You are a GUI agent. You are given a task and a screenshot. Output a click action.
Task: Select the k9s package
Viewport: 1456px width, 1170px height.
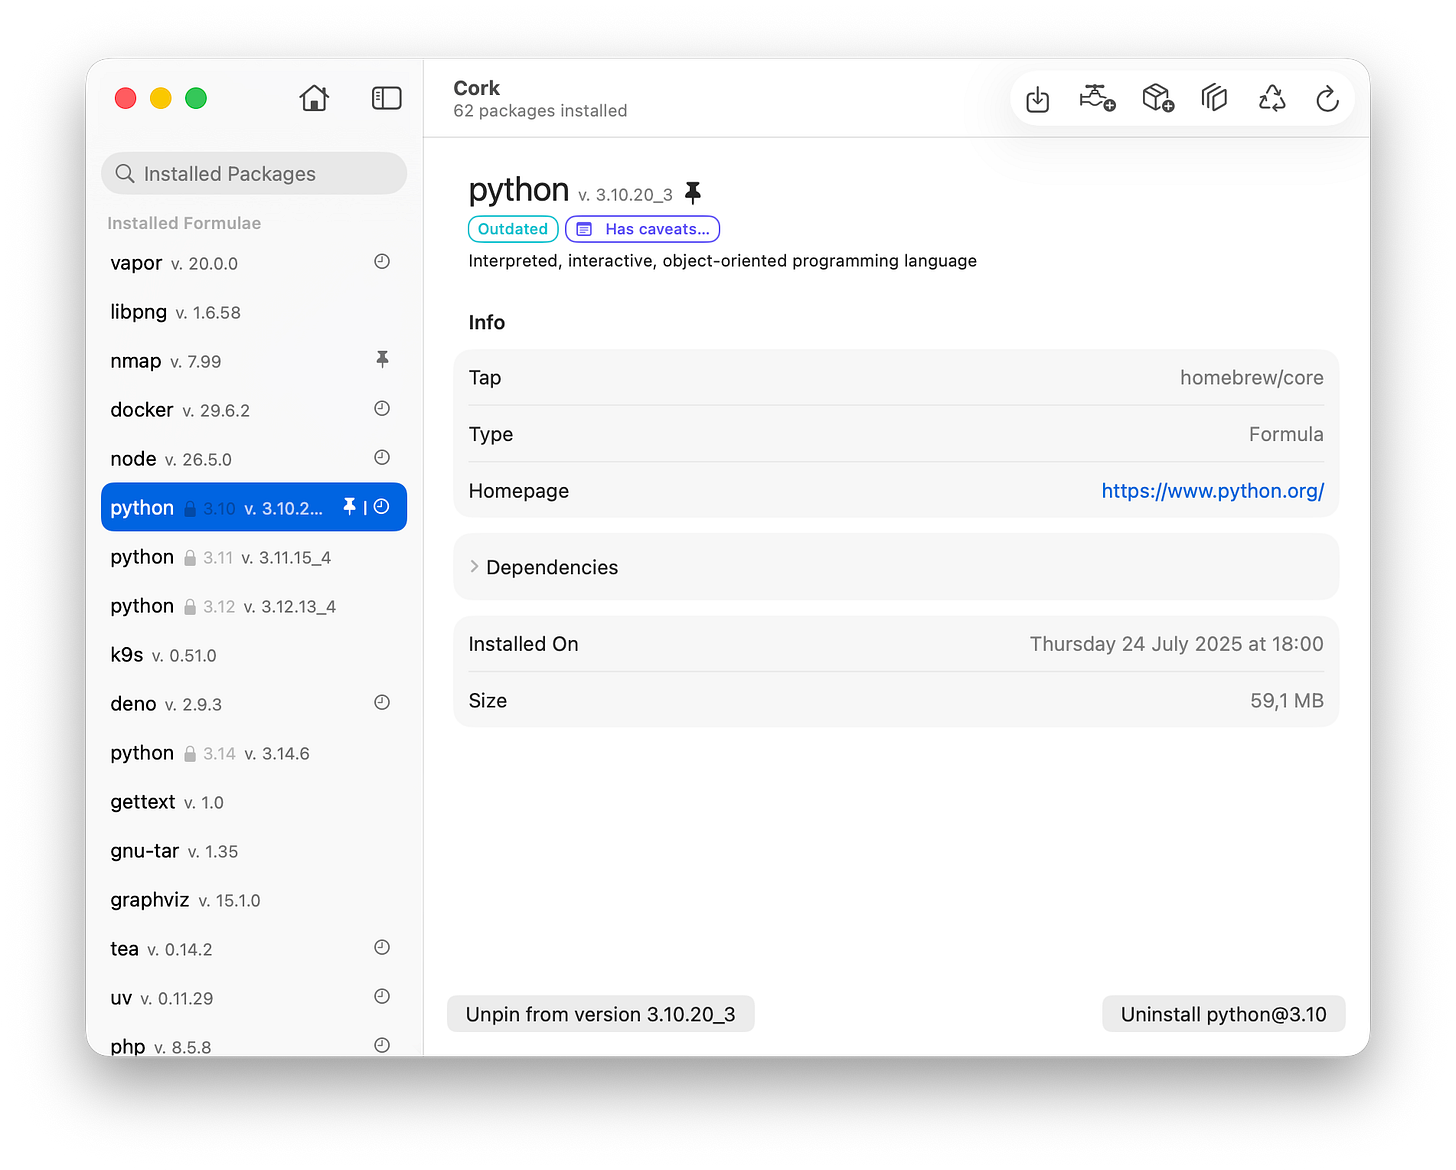[254, 655]
